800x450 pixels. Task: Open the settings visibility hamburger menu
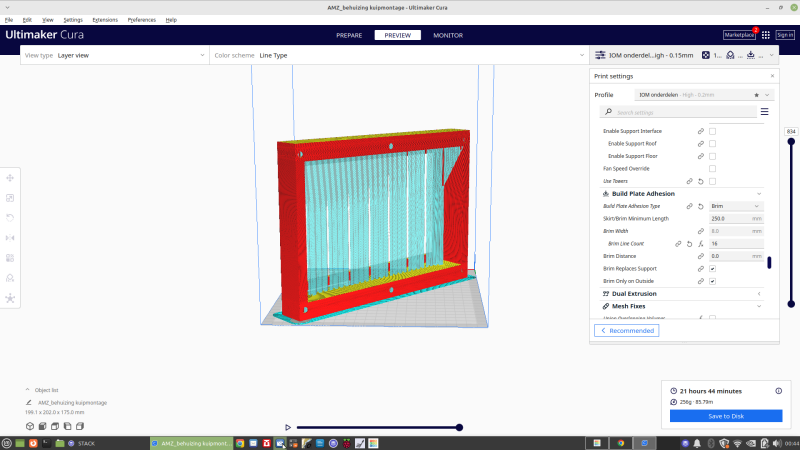765,112
